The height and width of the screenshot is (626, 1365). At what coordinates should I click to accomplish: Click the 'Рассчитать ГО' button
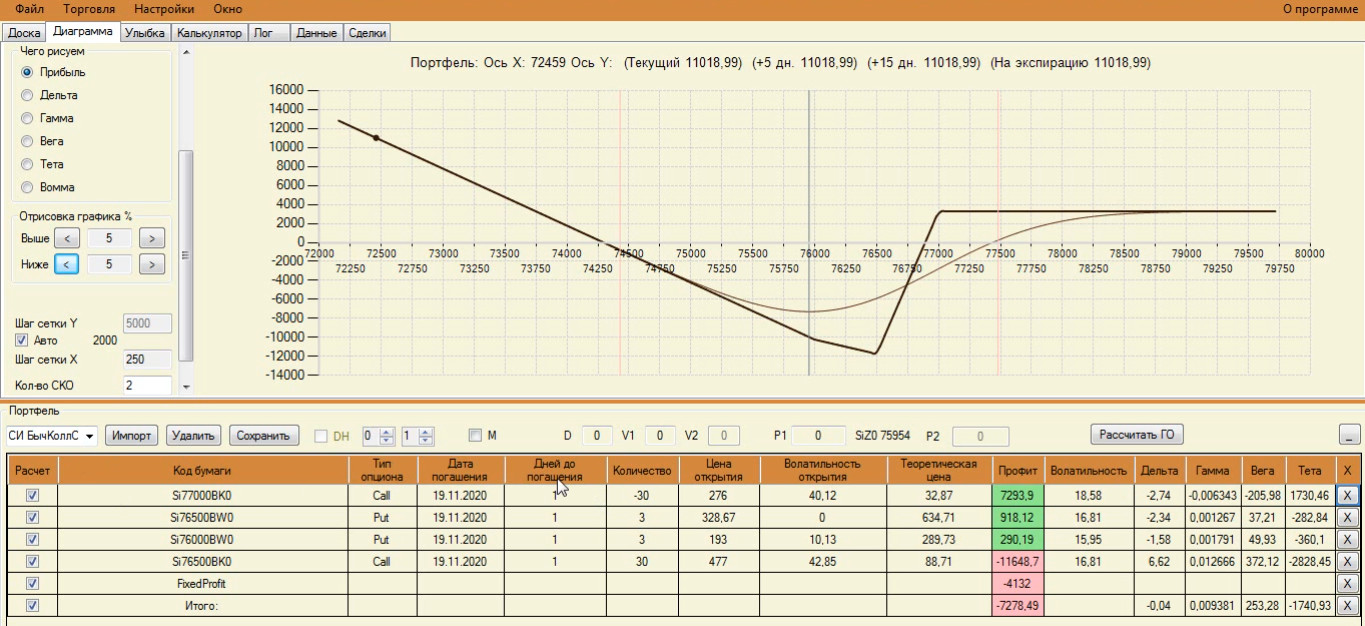coord(1136,434)
